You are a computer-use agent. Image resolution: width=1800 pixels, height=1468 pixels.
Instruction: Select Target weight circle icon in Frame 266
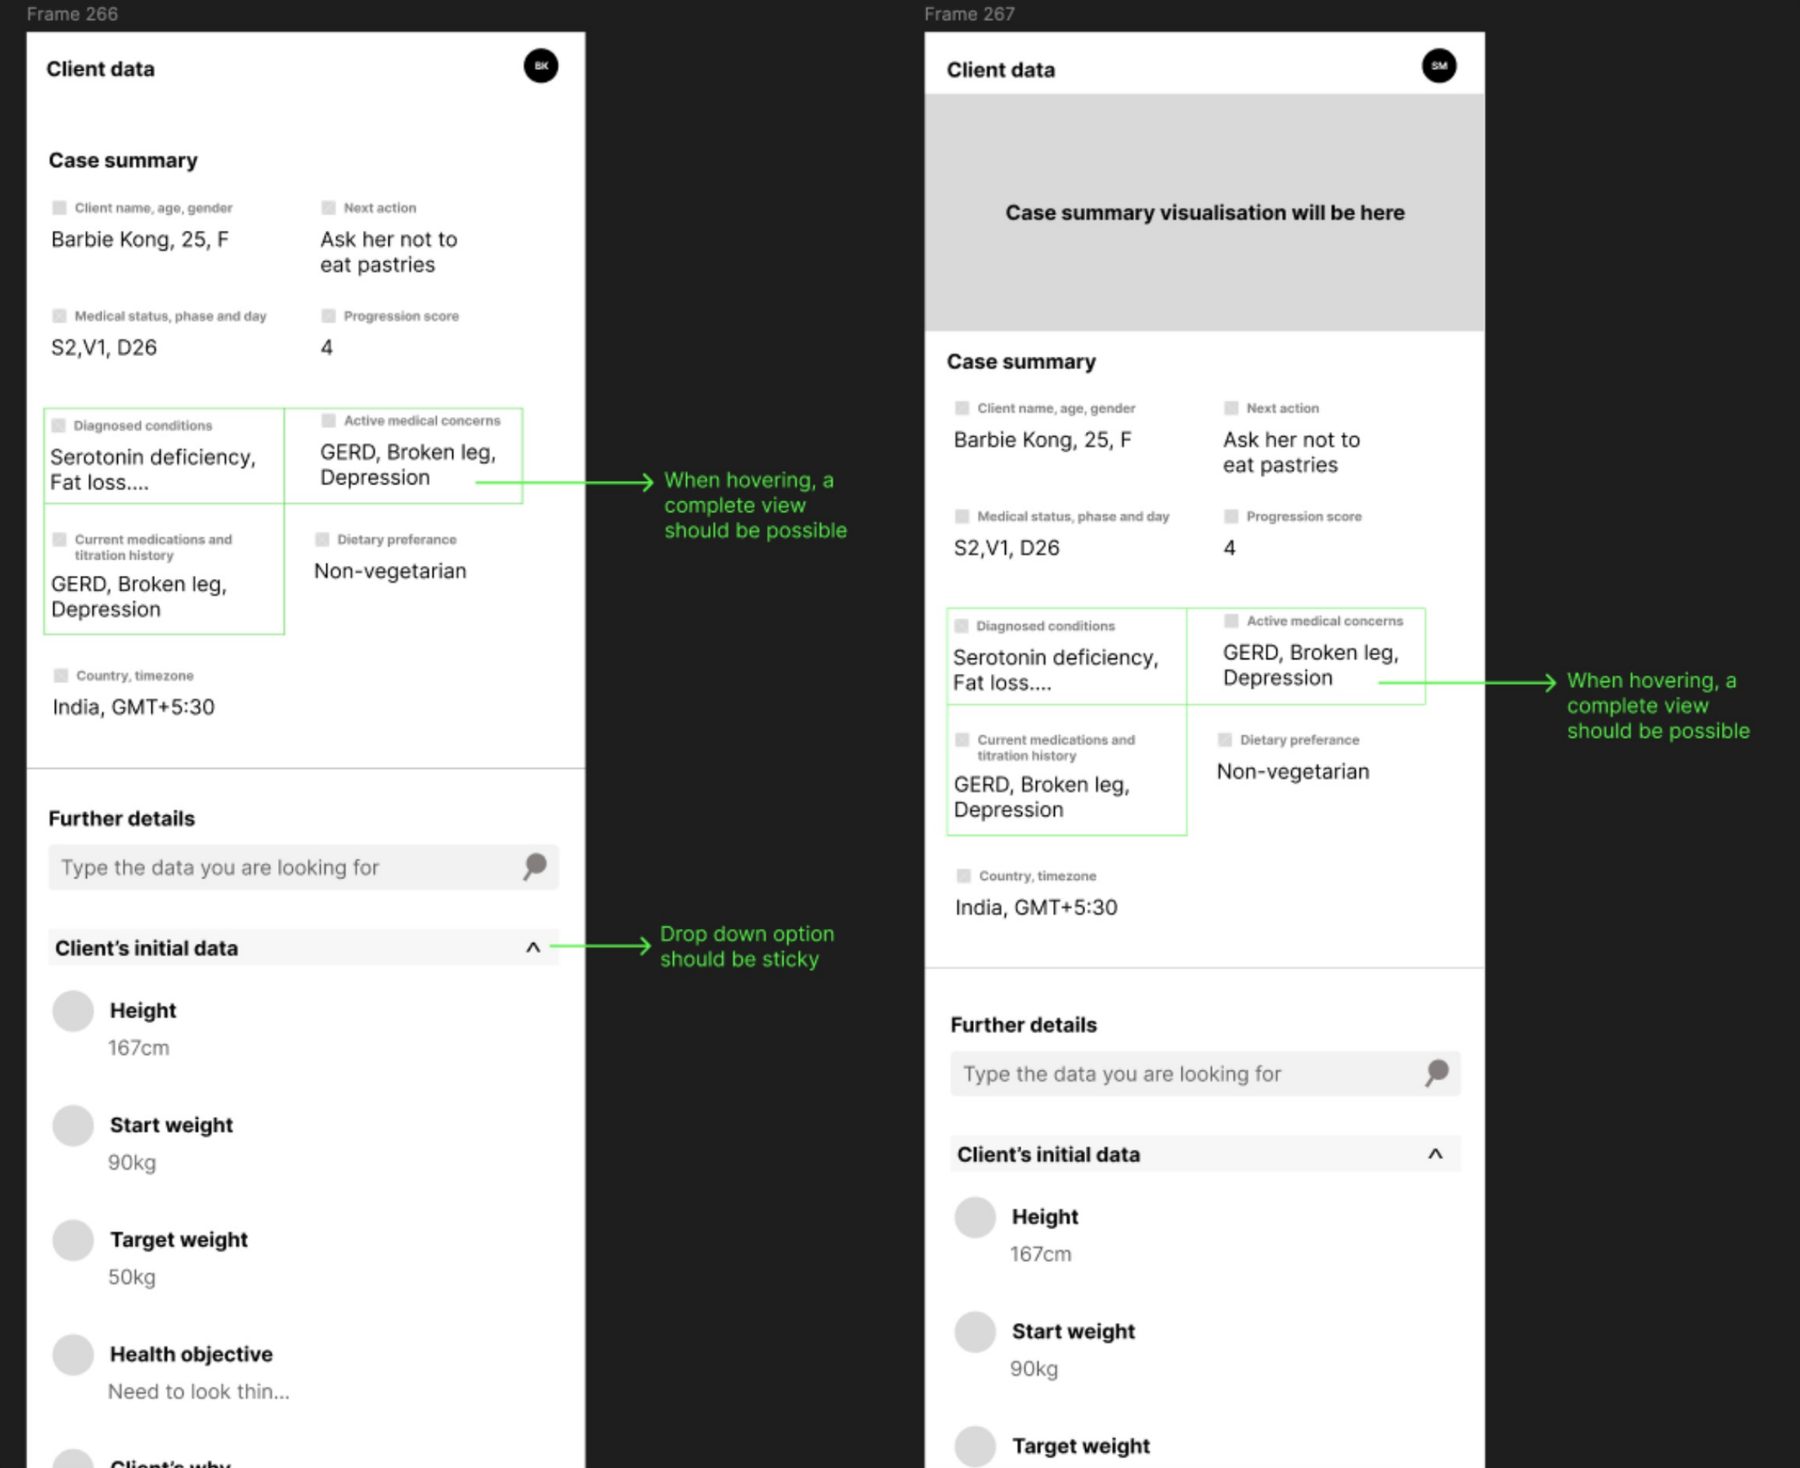point(73,1240)
